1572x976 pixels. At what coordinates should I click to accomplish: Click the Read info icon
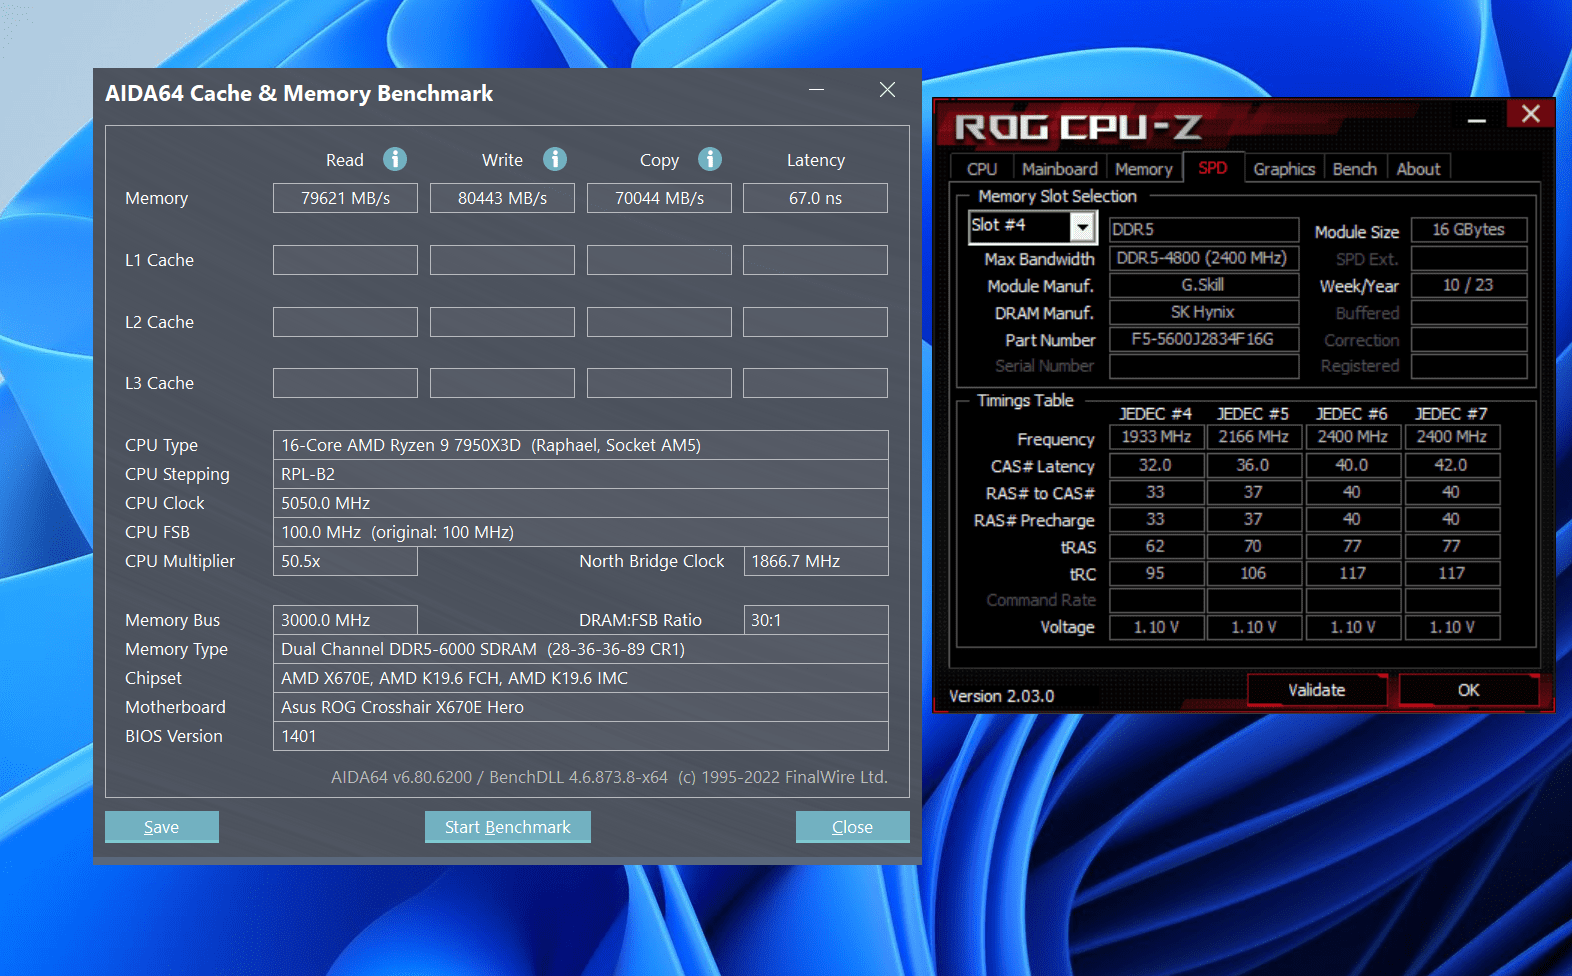tap(395, 159)
